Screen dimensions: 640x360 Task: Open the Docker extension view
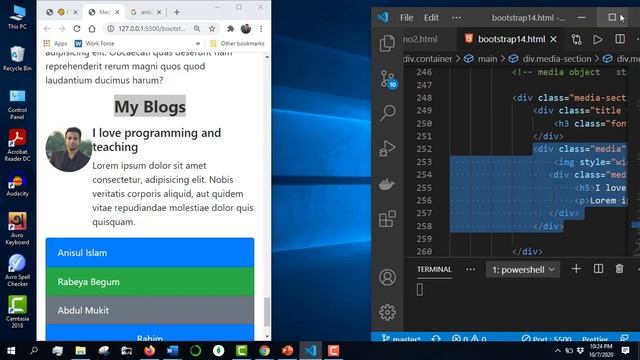(387, 184)
